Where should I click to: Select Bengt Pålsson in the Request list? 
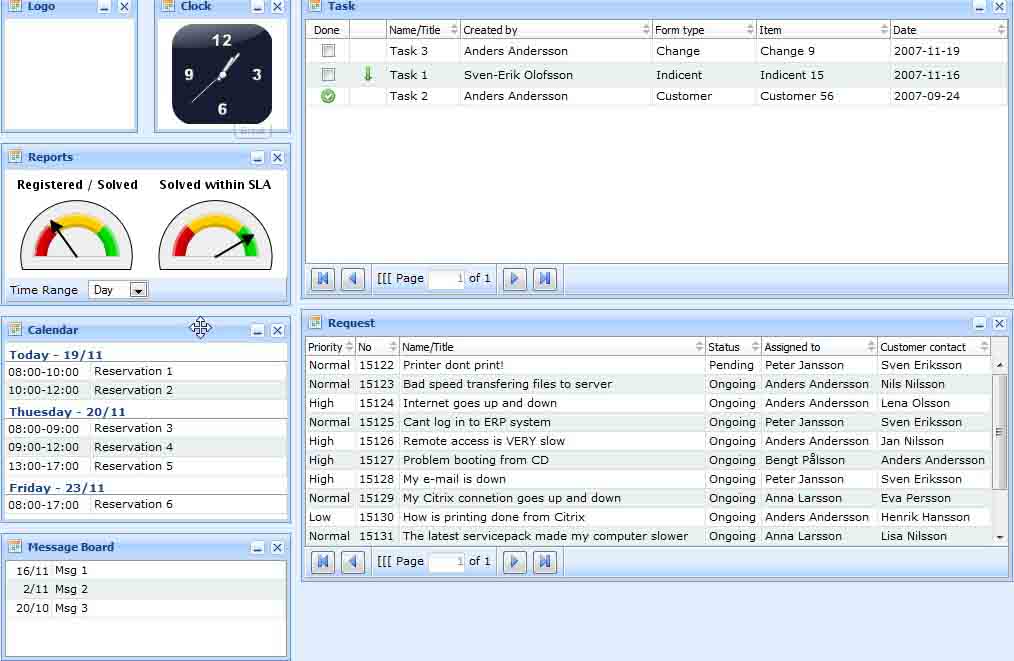pyautogui.click(x=804, y=460)
